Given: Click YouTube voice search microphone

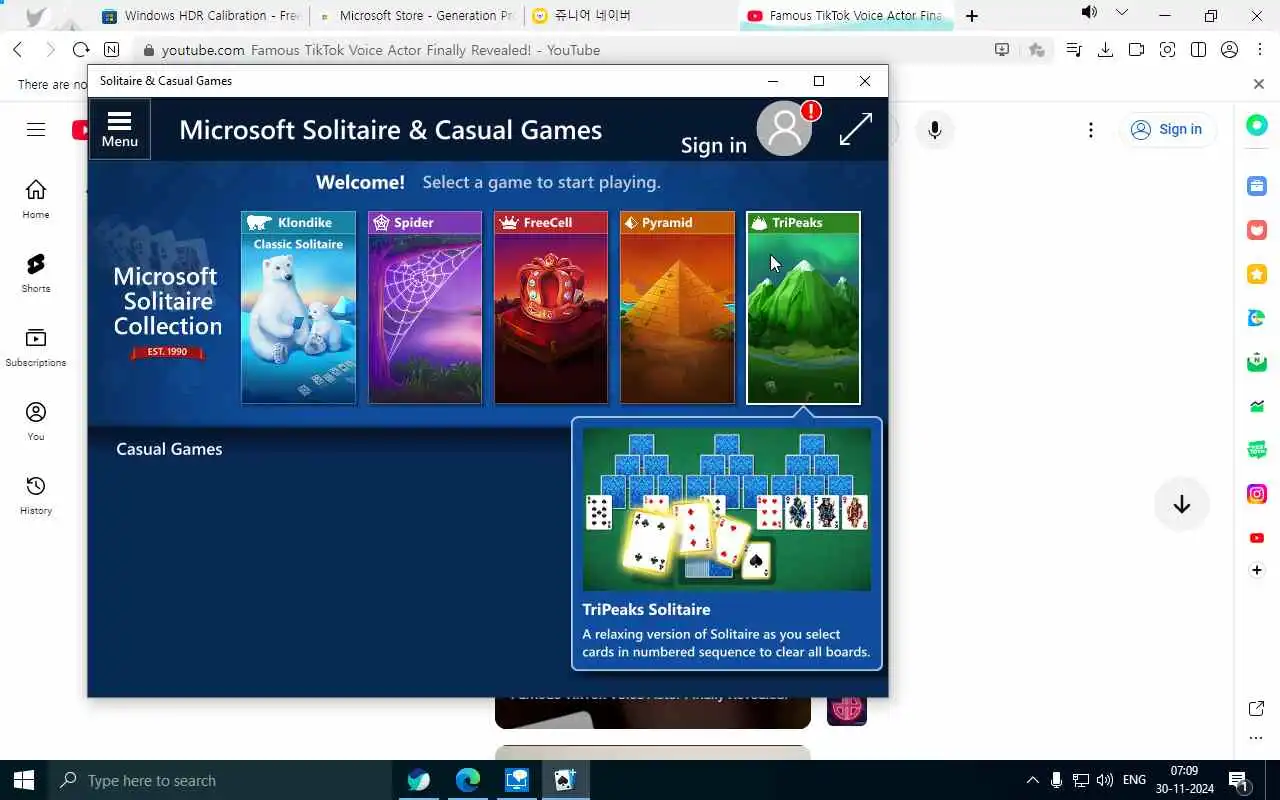Looking at the screenshot, I should point(935,130).
